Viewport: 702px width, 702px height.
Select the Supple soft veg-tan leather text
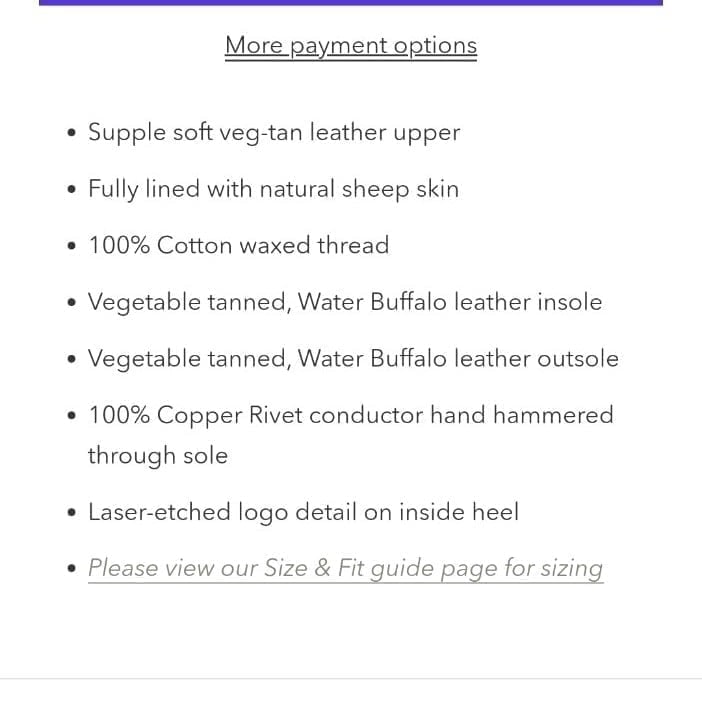pyautogui.click(x=236, y=133)
